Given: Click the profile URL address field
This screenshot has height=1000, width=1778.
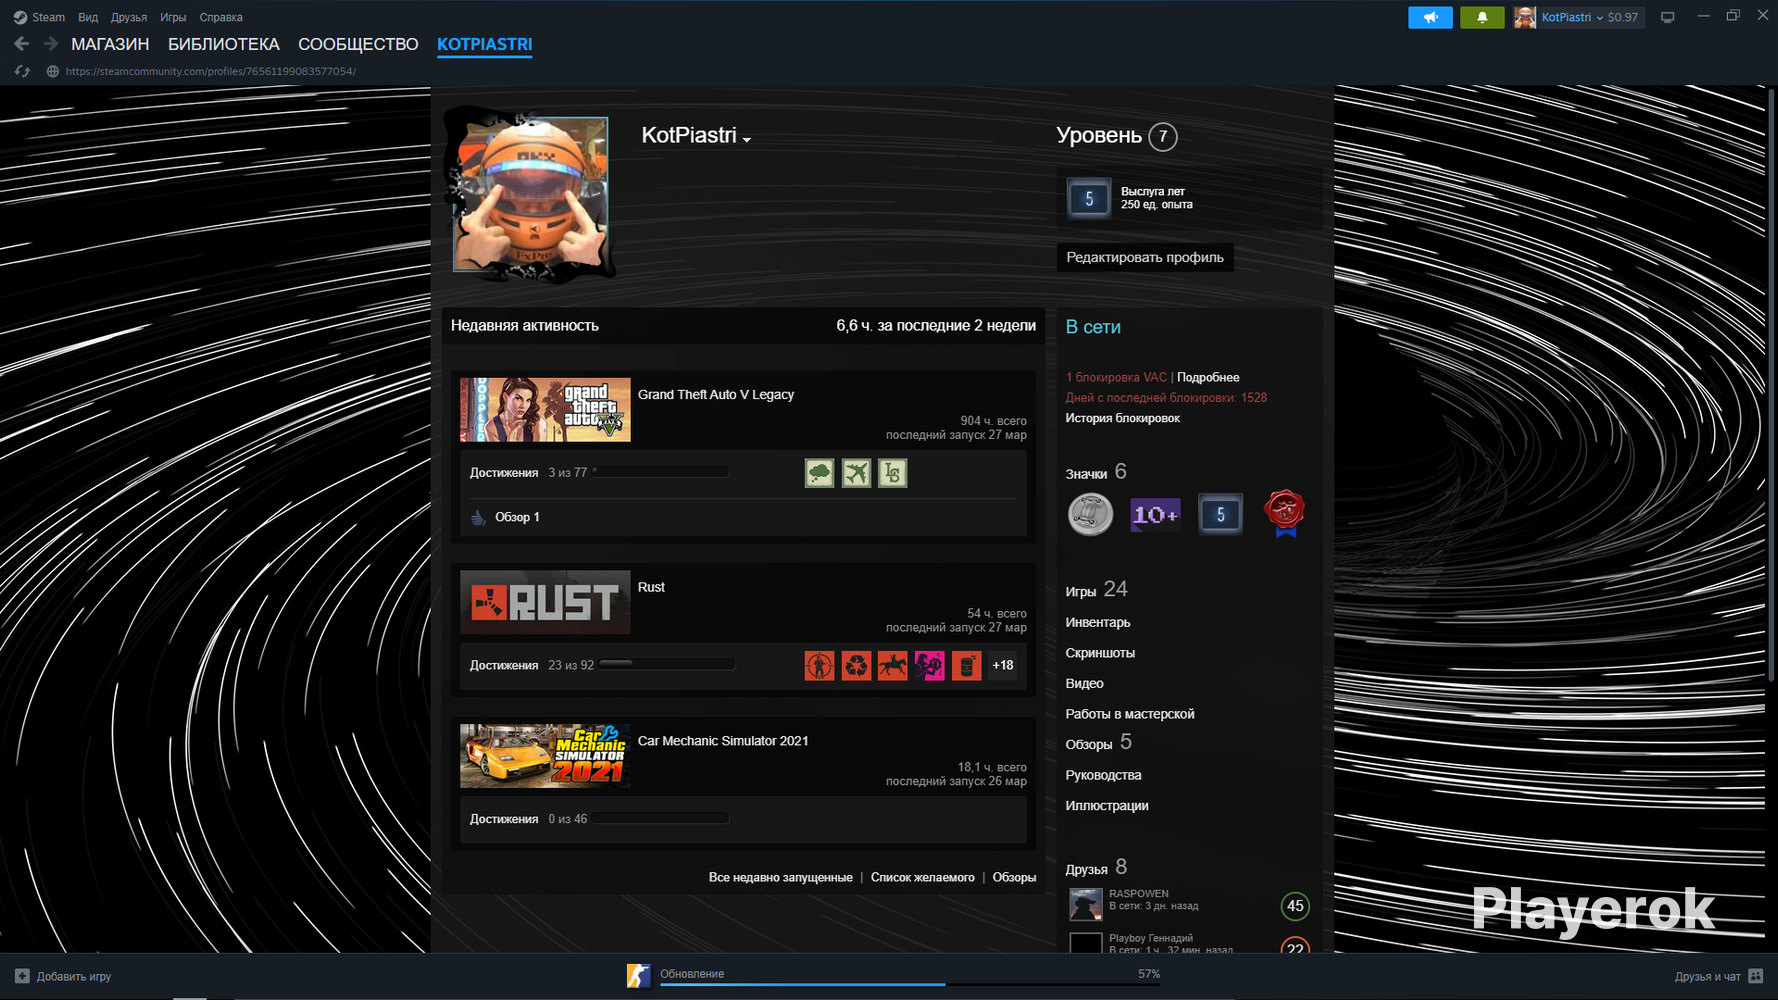Looking at the screenshot, I should click(x=211, y=71).
